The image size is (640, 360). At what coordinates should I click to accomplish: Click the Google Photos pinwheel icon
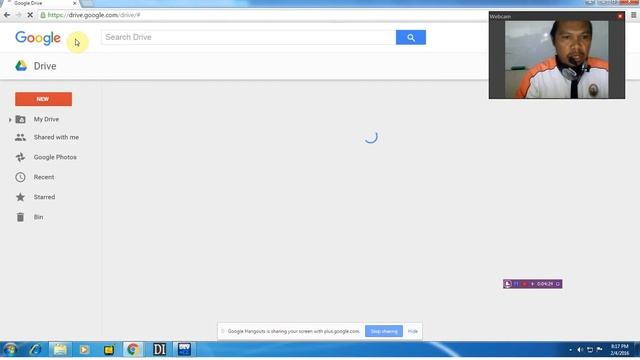tap(20, 157)
